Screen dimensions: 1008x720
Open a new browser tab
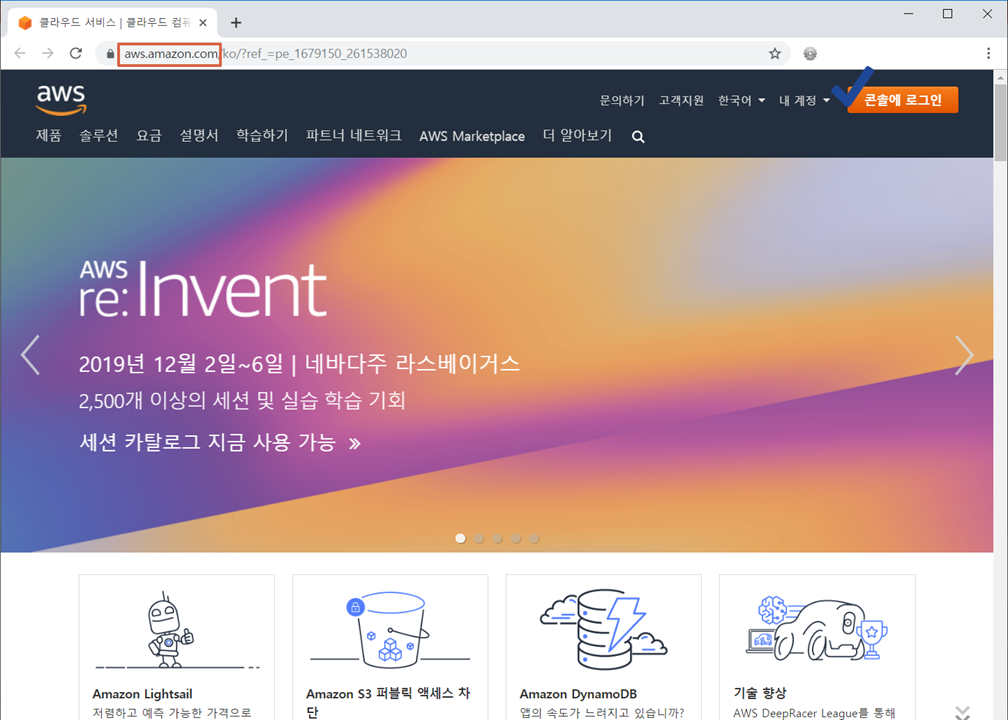(236, 22)
